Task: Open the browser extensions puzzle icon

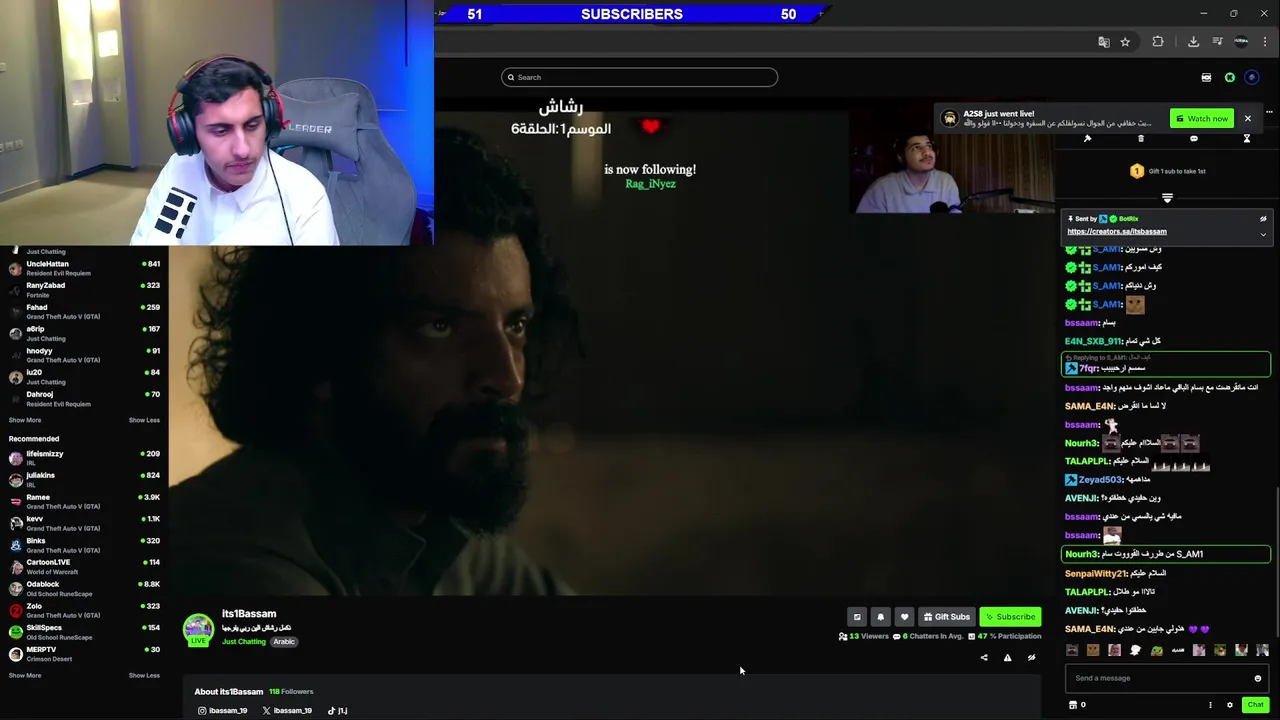Action: (x=1158, y=42)
